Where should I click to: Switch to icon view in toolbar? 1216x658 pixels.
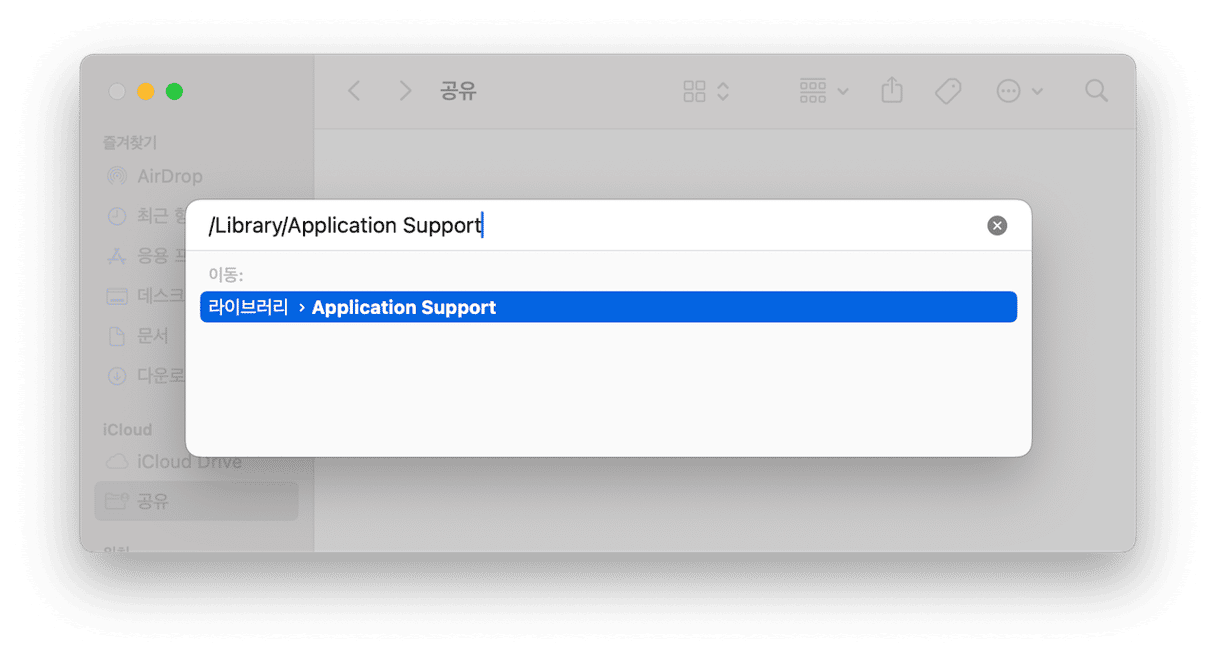click(694, 91)
